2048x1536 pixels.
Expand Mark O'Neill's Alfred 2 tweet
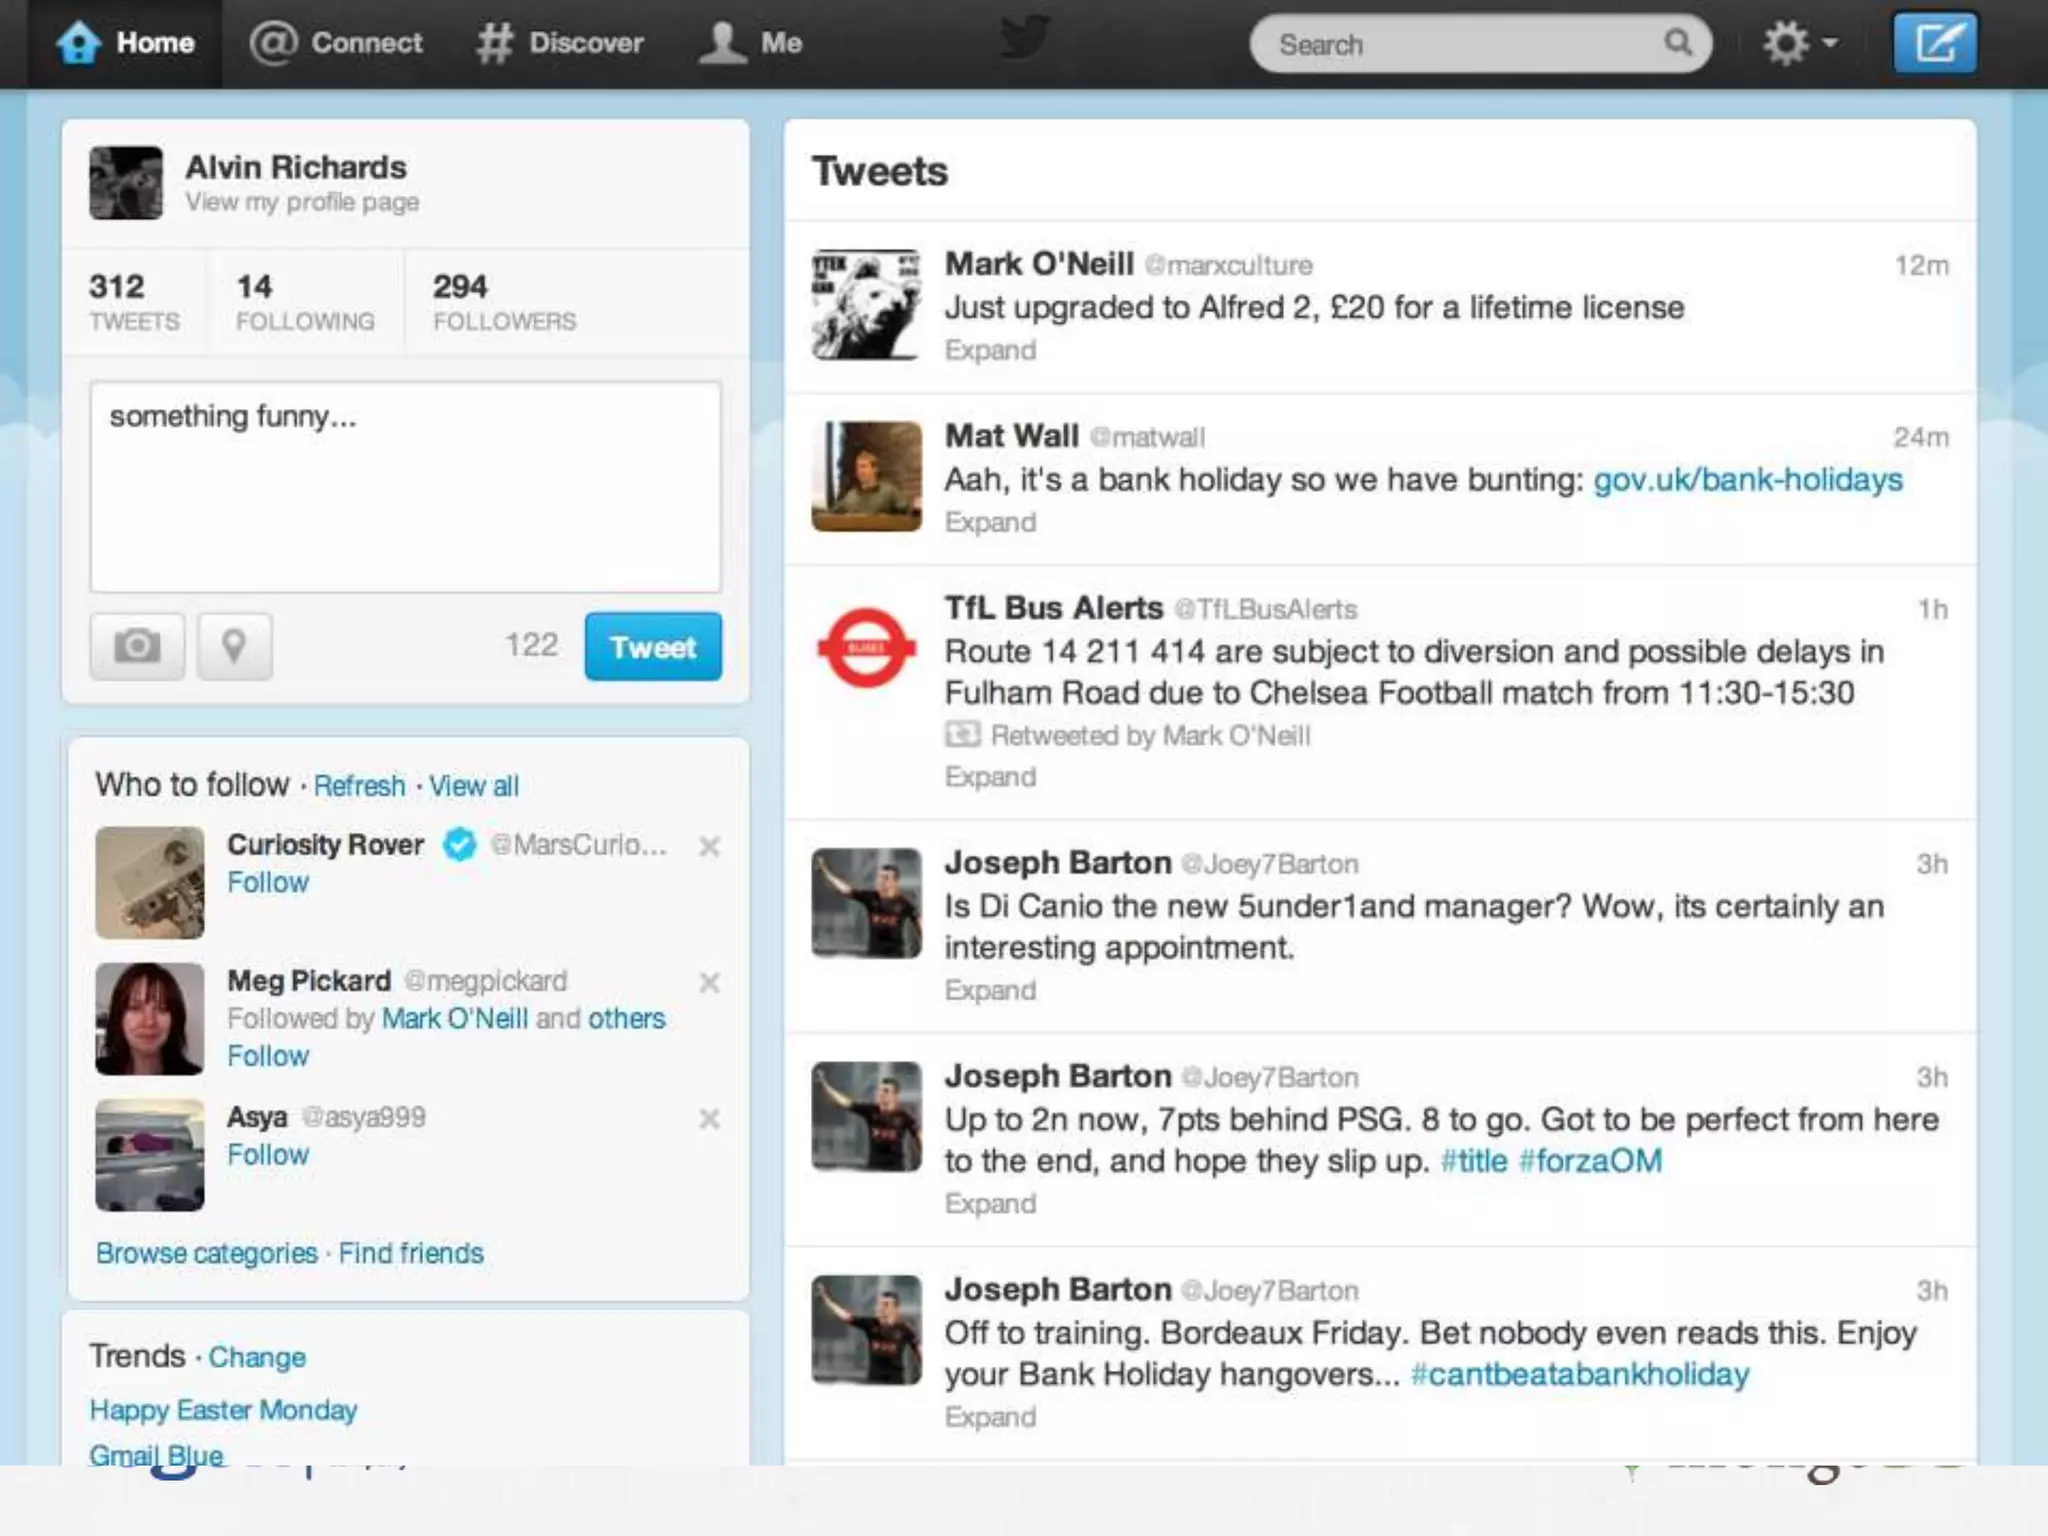click(x=990, y=350)
